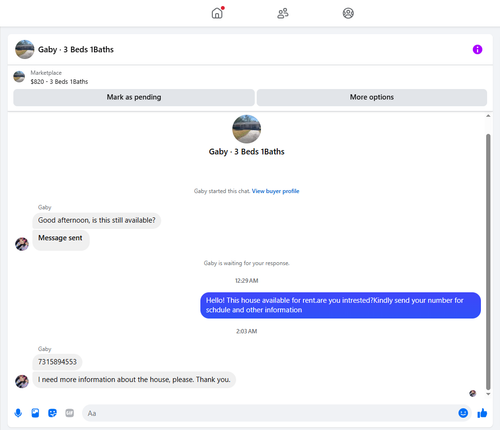Click seen-receipt mini avatar
The width and height of the screenshot is (500, 430).
[473, 393]
